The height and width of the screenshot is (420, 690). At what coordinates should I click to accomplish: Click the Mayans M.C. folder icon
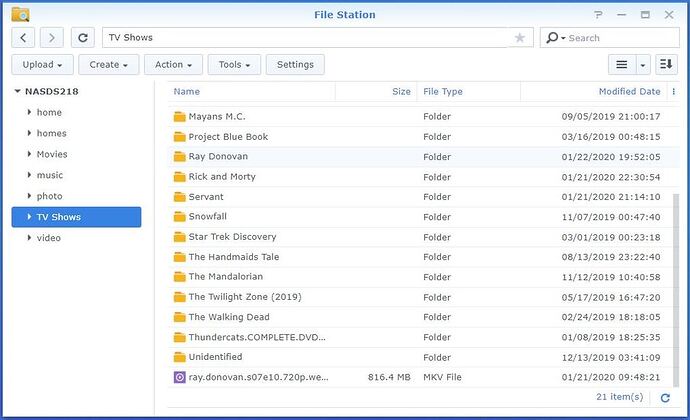pos(180,117)
